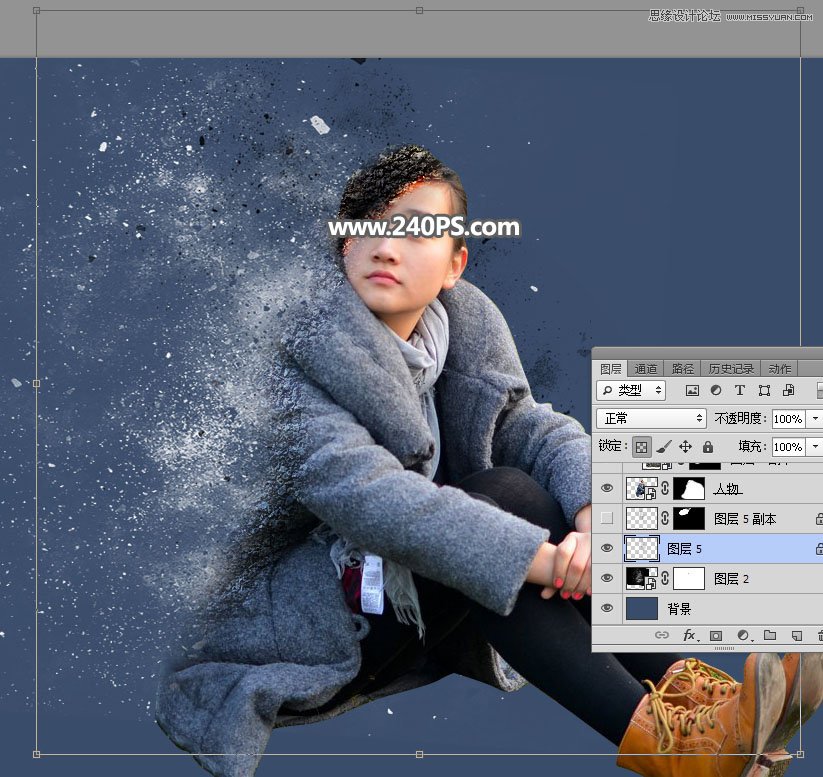Switch to the 历史记录 tab
The width and height of the screenshot is (823, 777).
point(732,368)
